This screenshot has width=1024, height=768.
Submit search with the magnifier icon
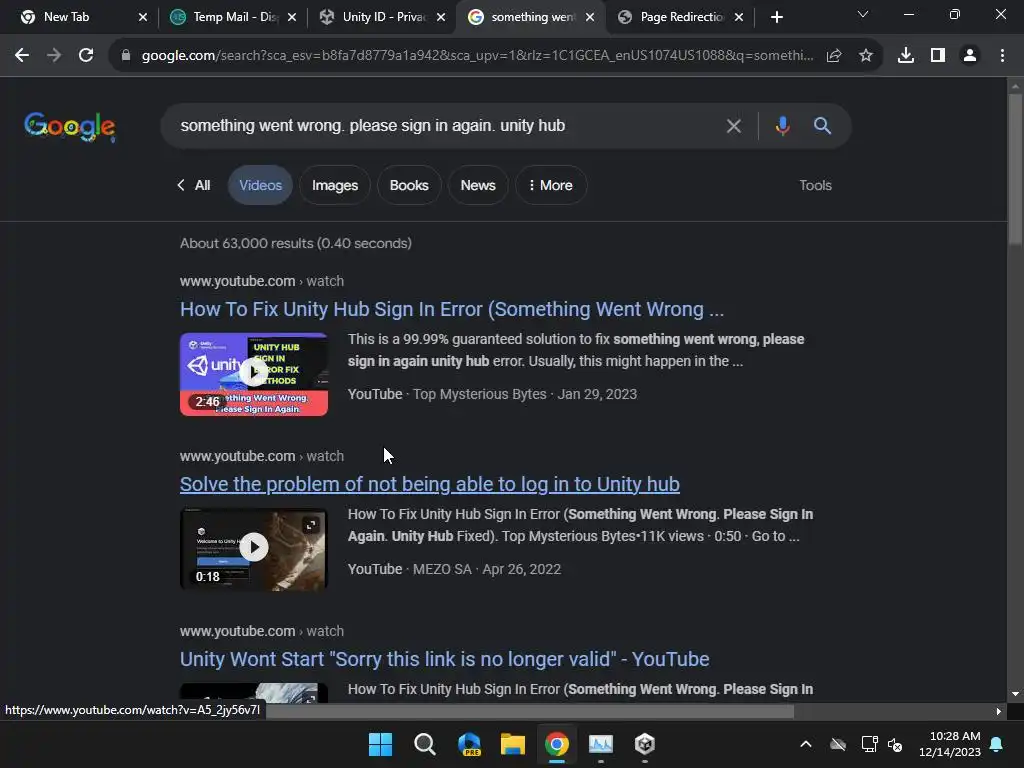tap(822, 125)
